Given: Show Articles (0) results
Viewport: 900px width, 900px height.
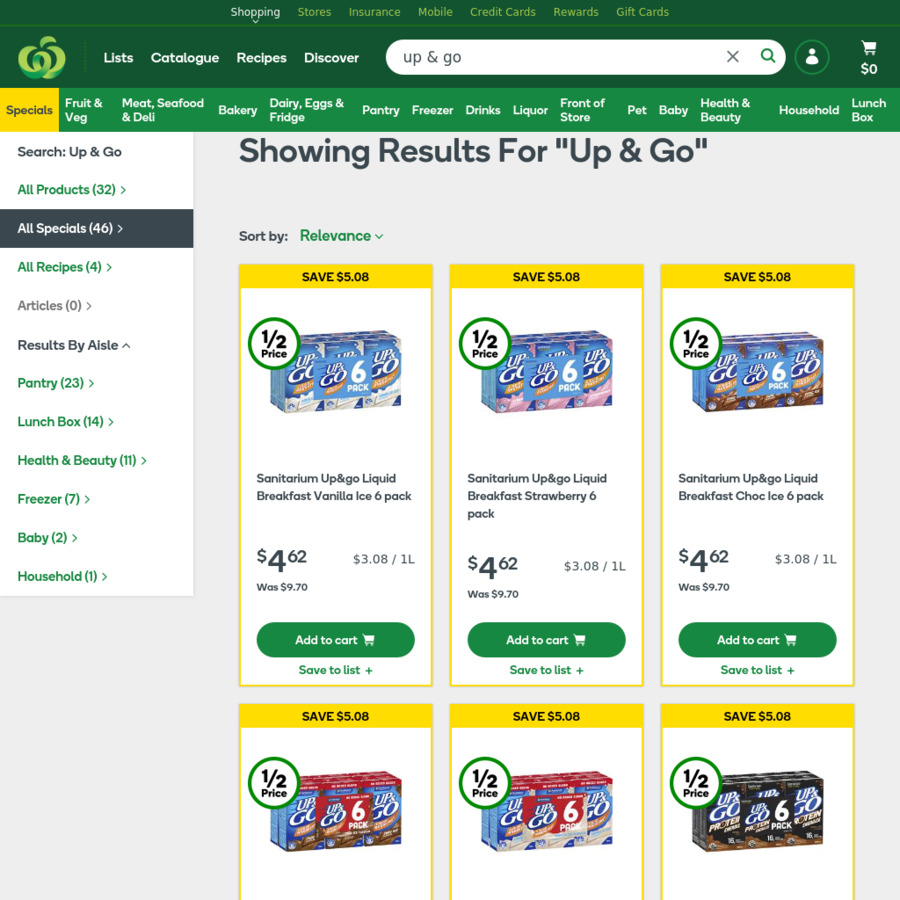Looking at the screenshot, I should pos(55,305).
